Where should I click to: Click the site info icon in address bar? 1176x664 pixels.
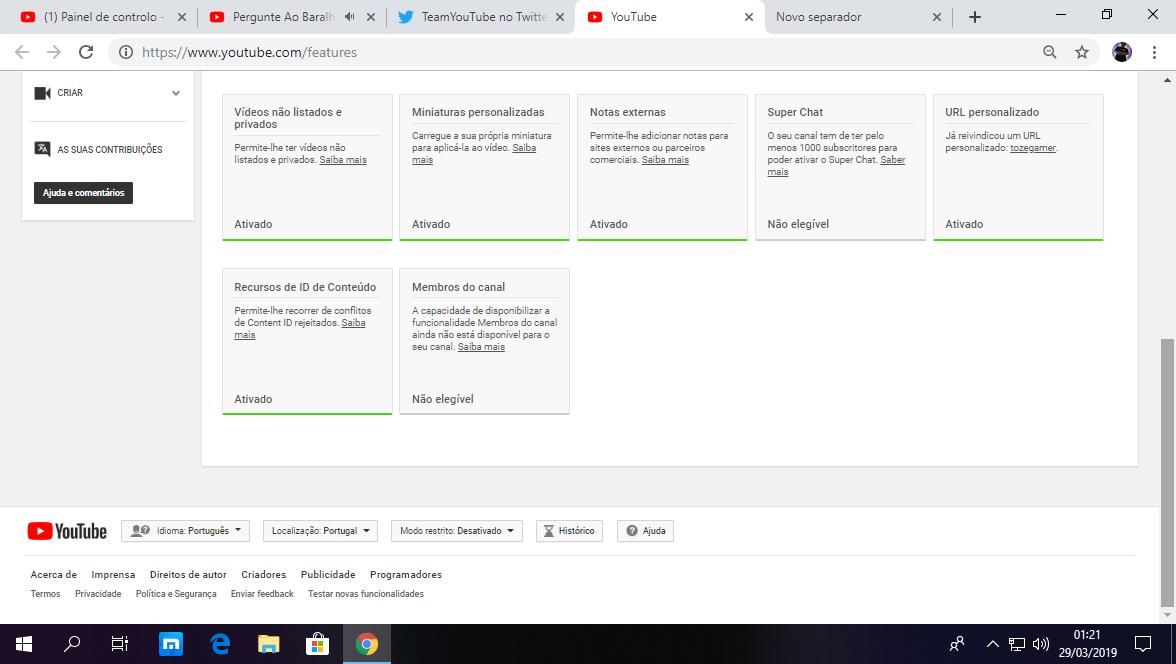126,52
